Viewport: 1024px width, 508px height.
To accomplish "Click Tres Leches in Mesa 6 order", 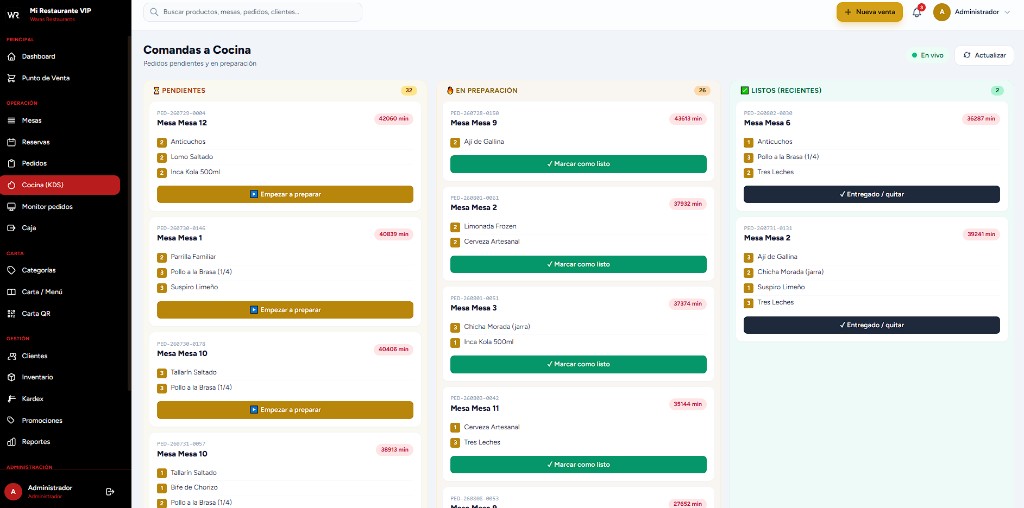I will coord(776,172).
